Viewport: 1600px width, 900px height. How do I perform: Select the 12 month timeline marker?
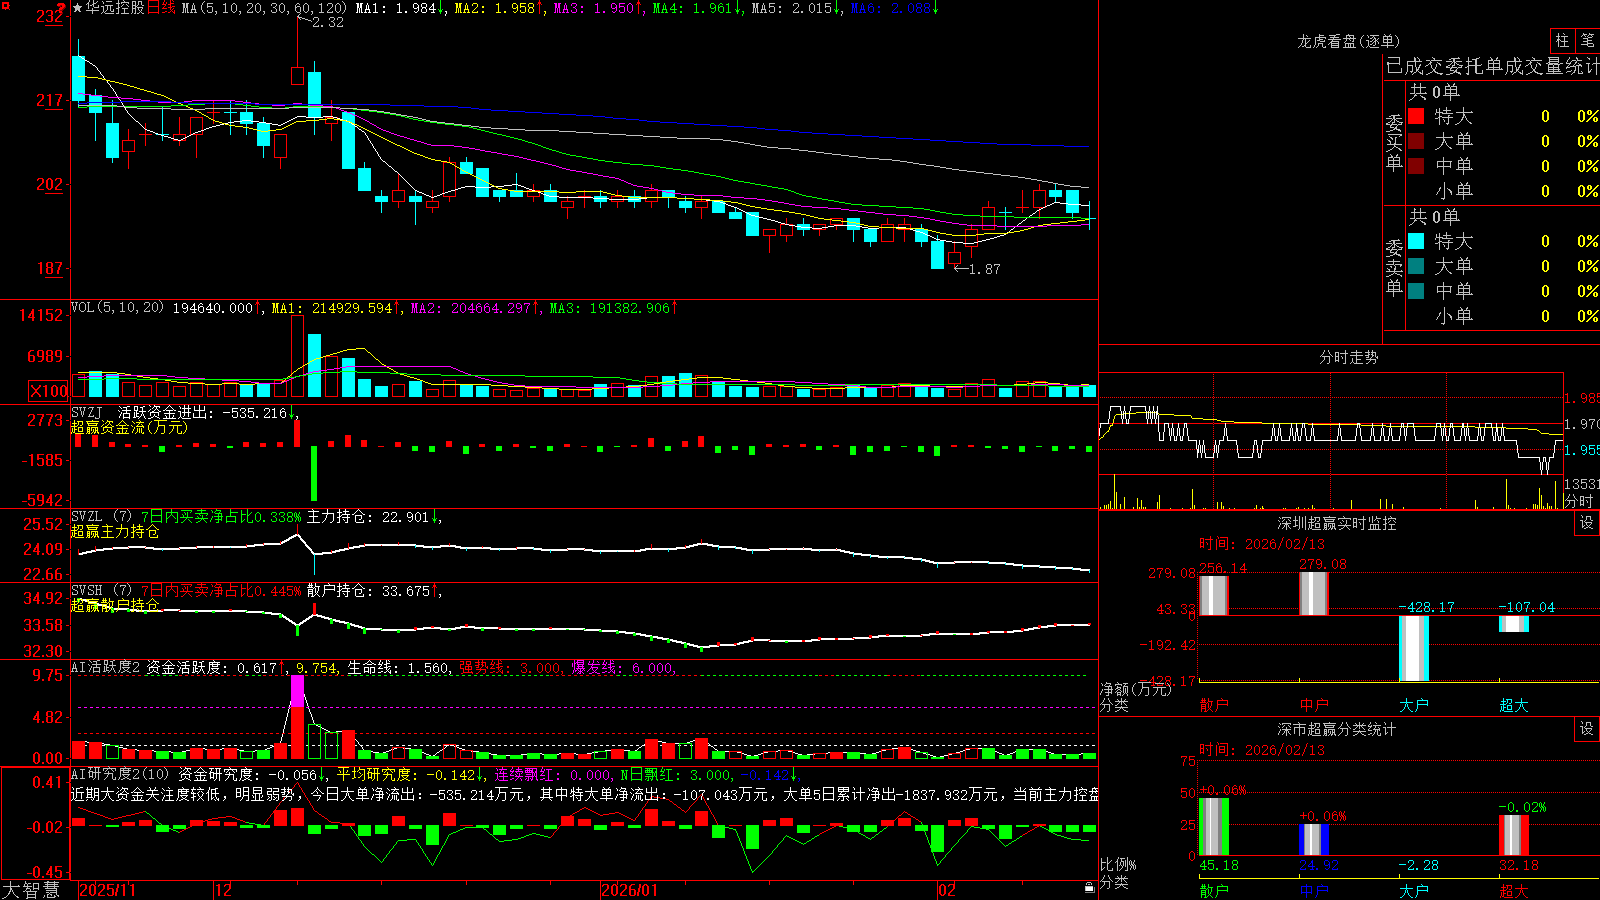click(x=223, y=890)
